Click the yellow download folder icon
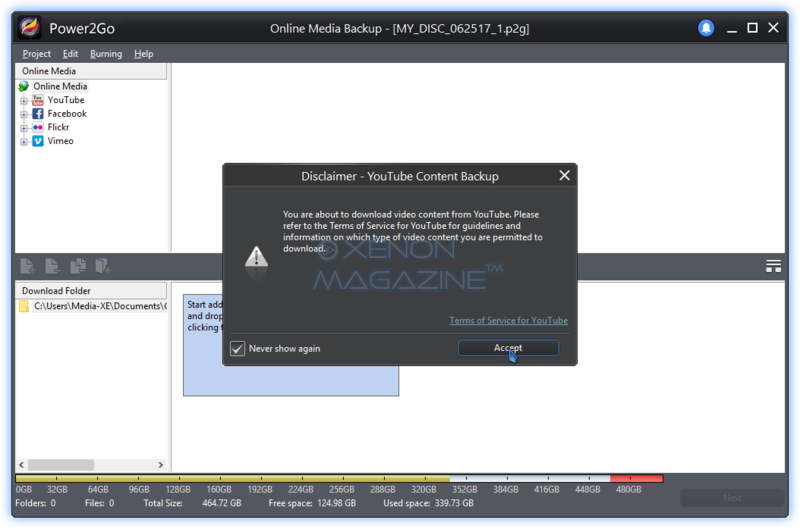This screenshot has width=800, height=529. (24, 306)
